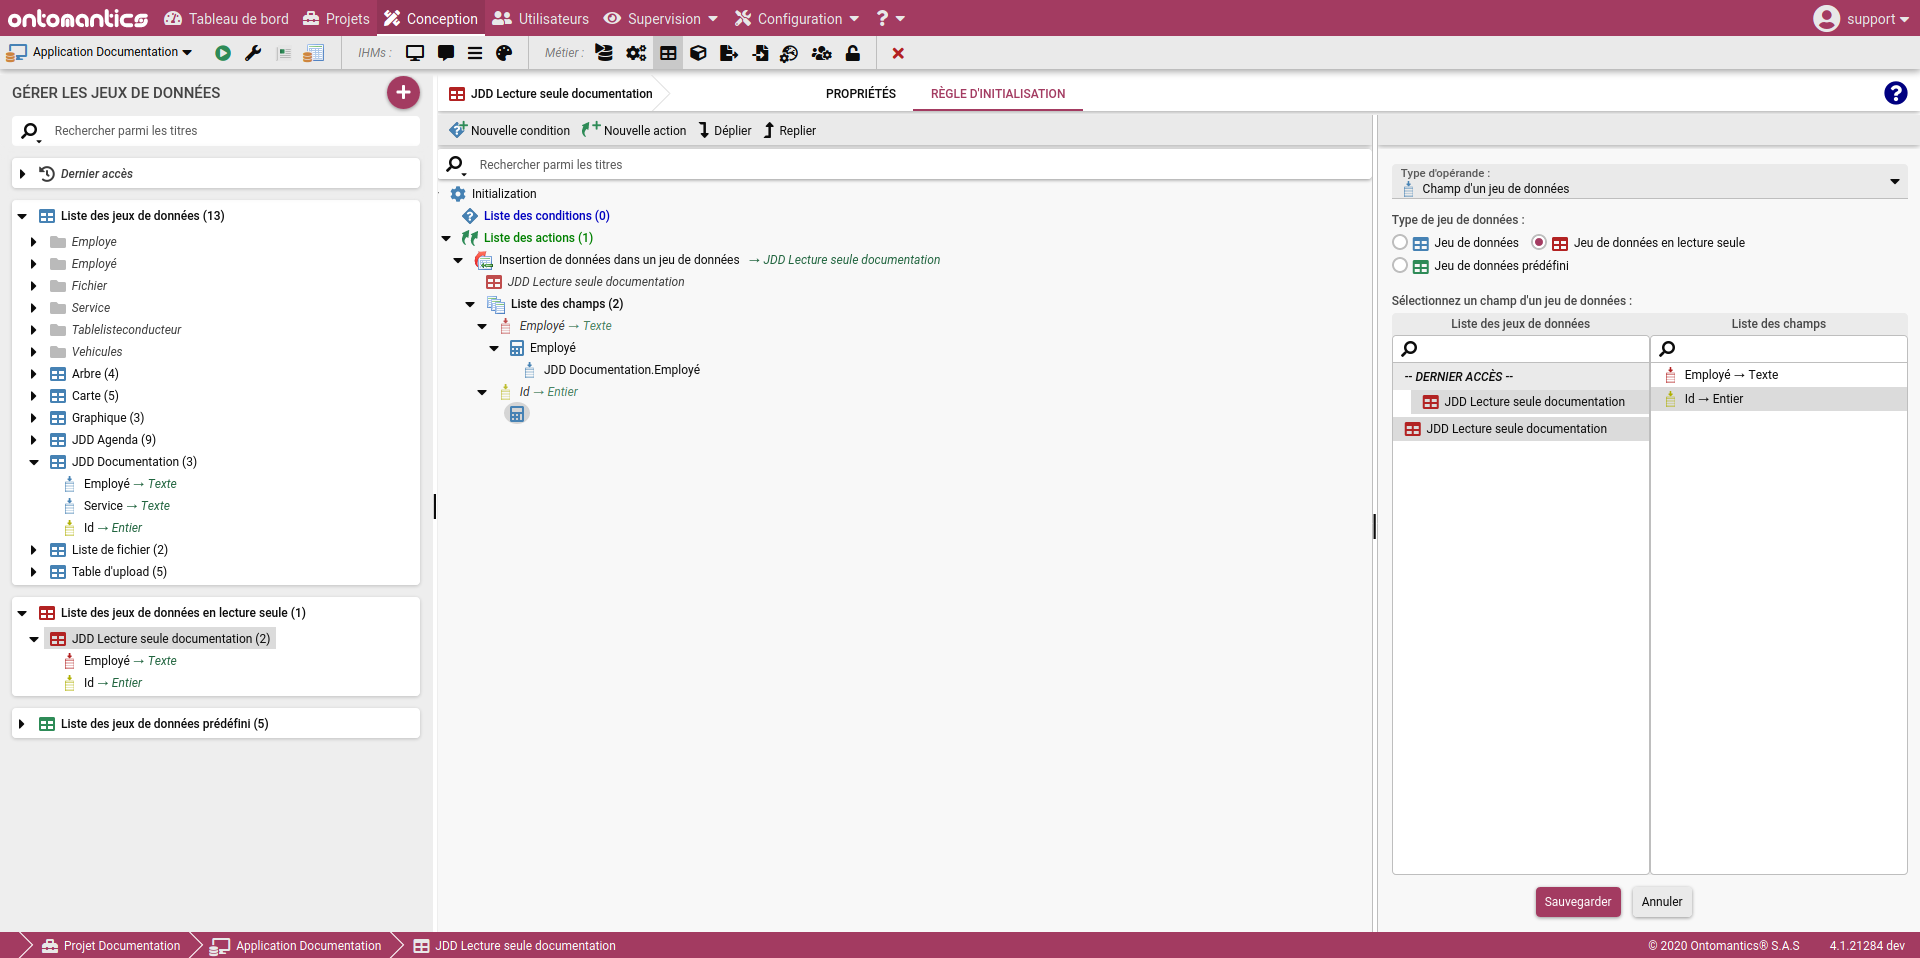
Task: Collapse Liste des jeux de données (13)
Action: [22, 216]
